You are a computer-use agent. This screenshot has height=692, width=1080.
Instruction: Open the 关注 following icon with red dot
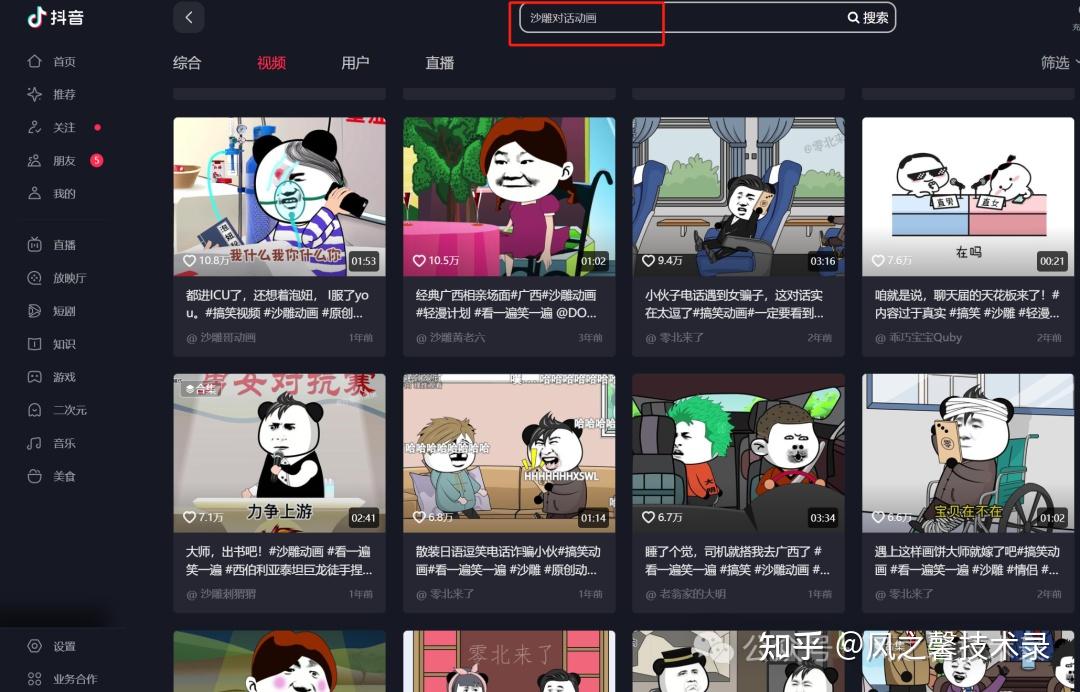coord(36,127)
